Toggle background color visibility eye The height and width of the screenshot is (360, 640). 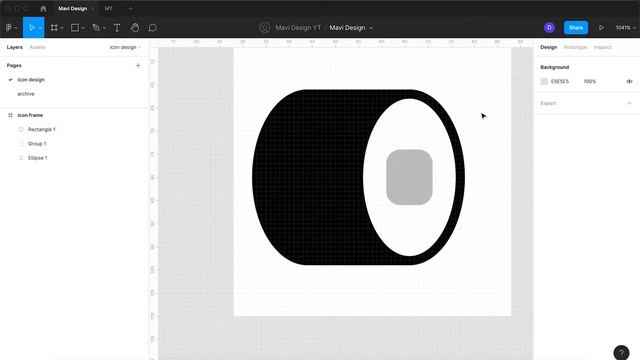(x=629, y=81)
